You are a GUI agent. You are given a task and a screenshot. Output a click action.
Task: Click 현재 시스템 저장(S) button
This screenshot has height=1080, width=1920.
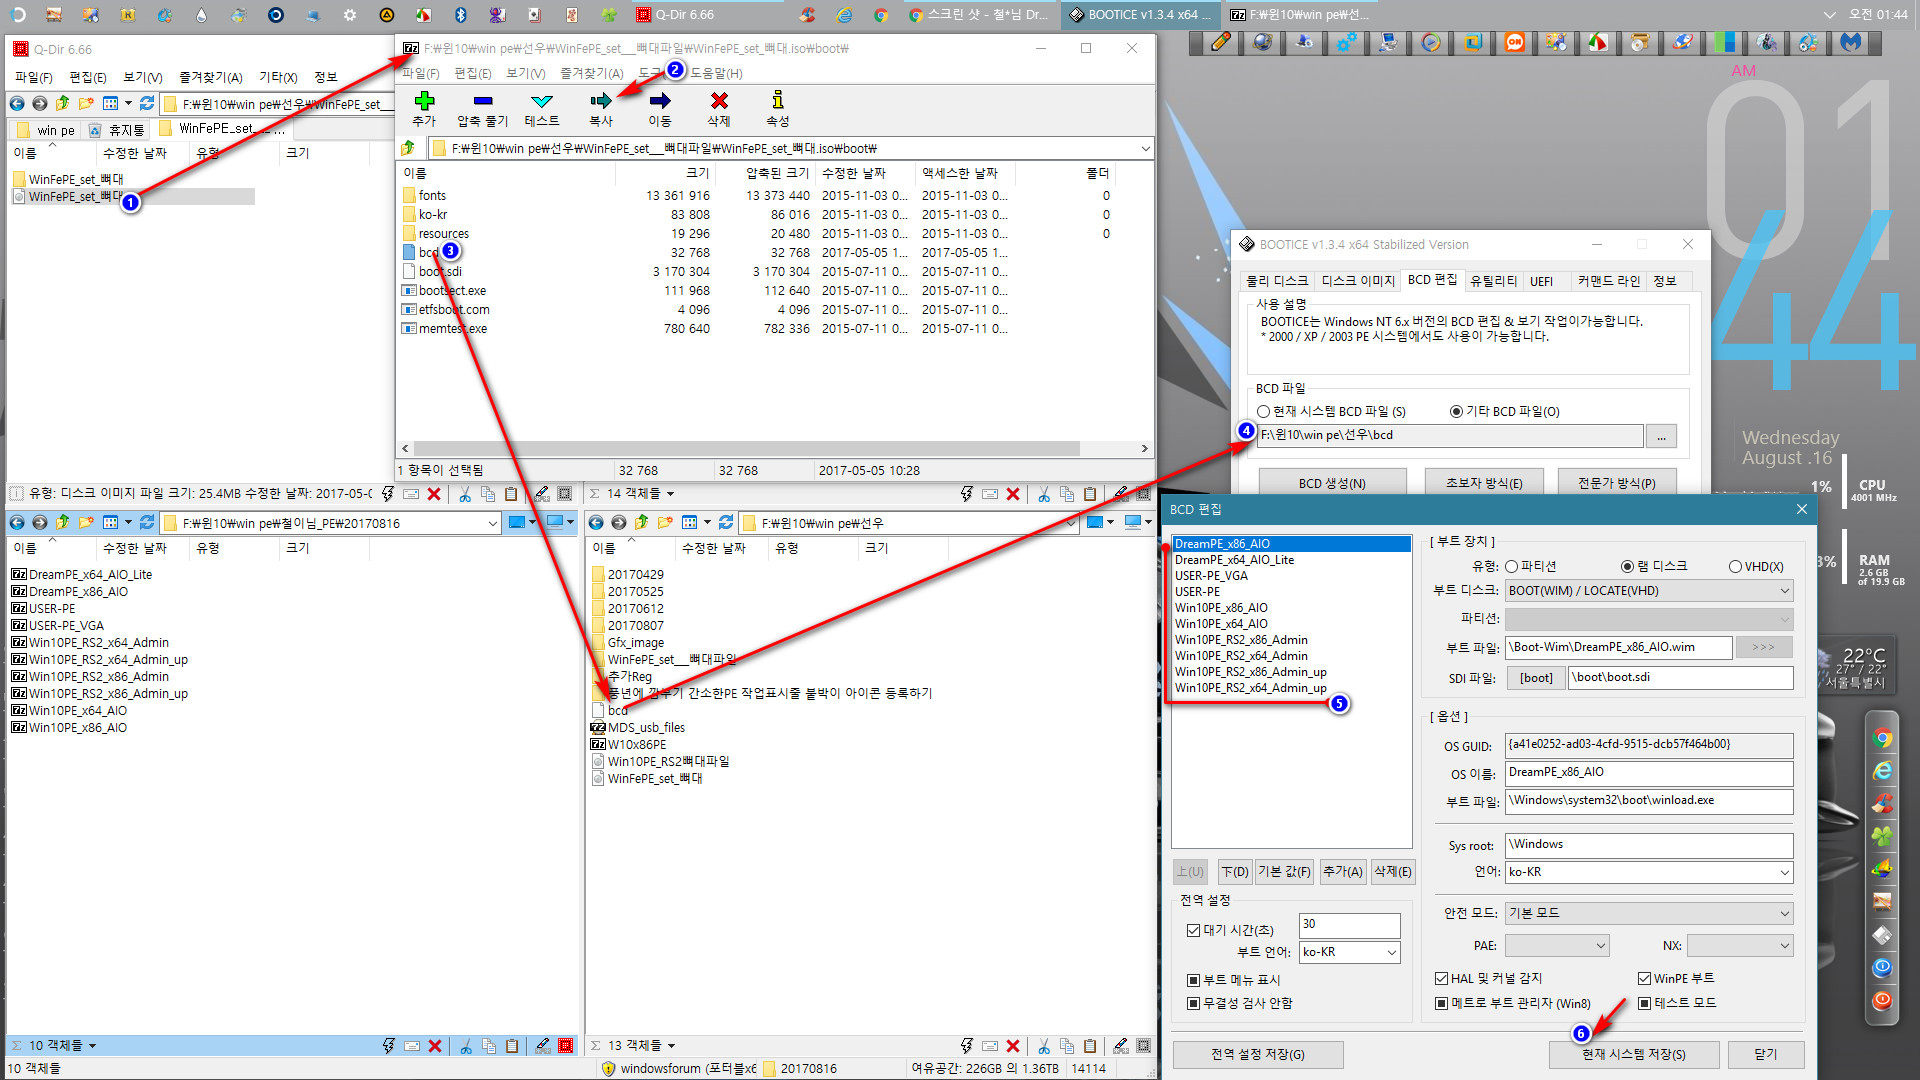(1634, 1054)
